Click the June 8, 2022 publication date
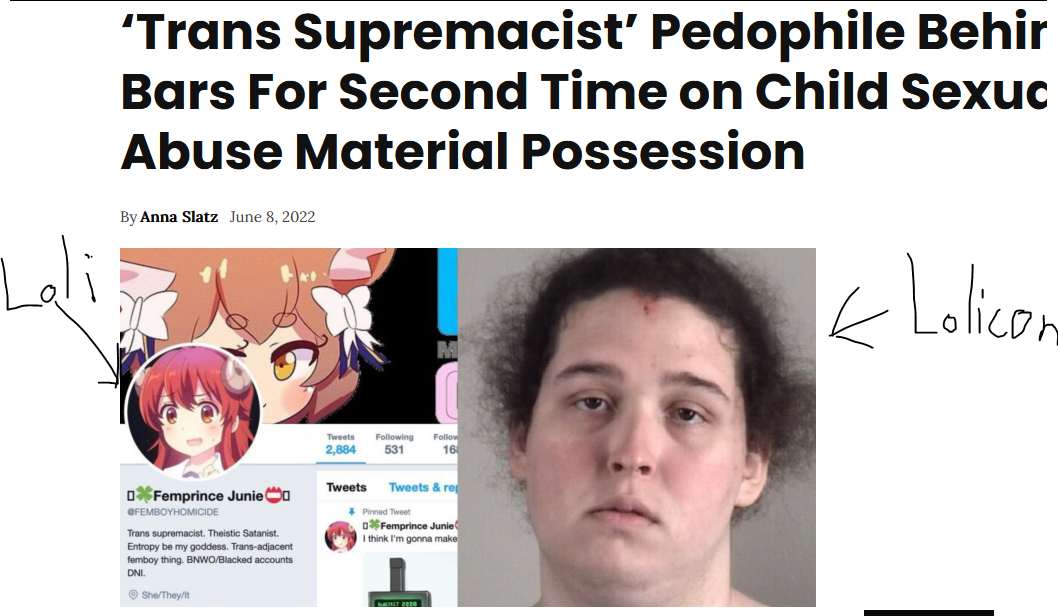The height and width of the screenshot is (616, 1058). pos(272,217)
